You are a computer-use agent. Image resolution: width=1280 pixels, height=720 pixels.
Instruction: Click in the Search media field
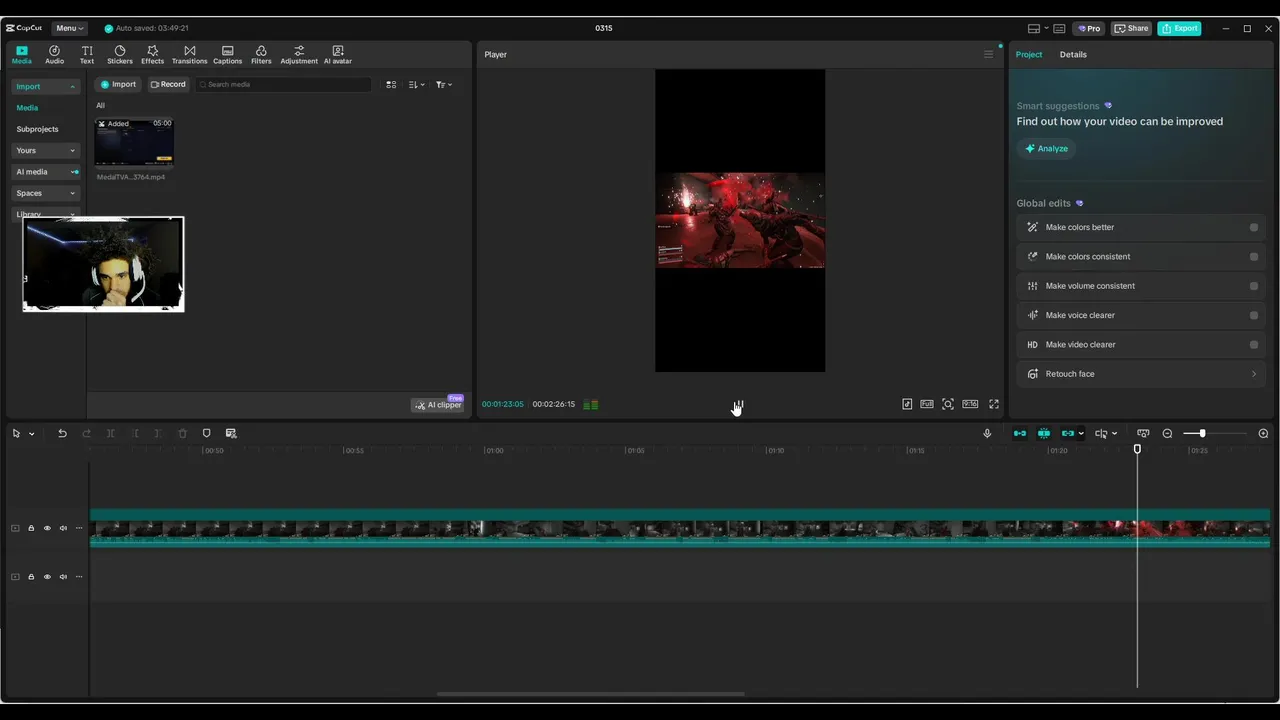tap(284, 84)
